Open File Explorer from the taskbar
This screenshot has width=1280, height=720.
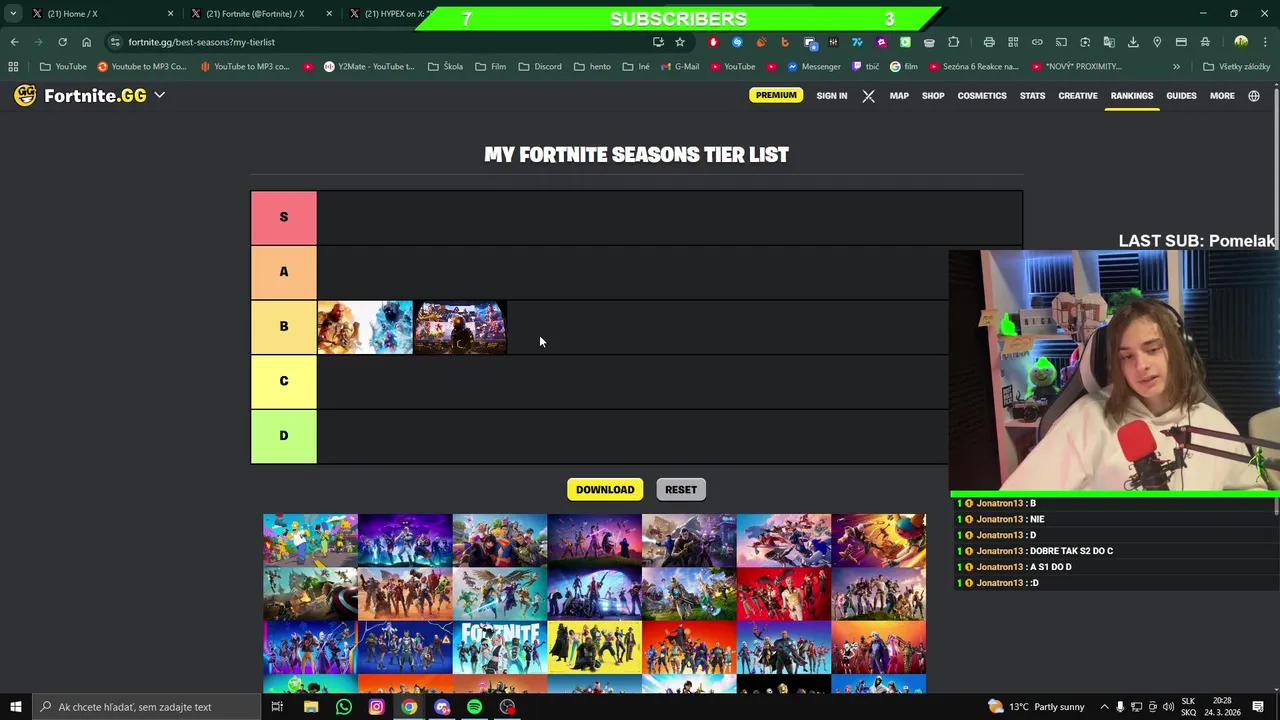311,707
